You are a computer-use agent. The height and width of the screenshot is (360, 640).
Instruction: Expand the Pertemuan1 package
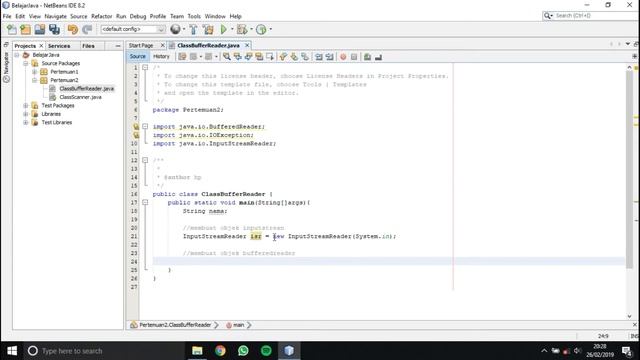(x=35, y=72)
